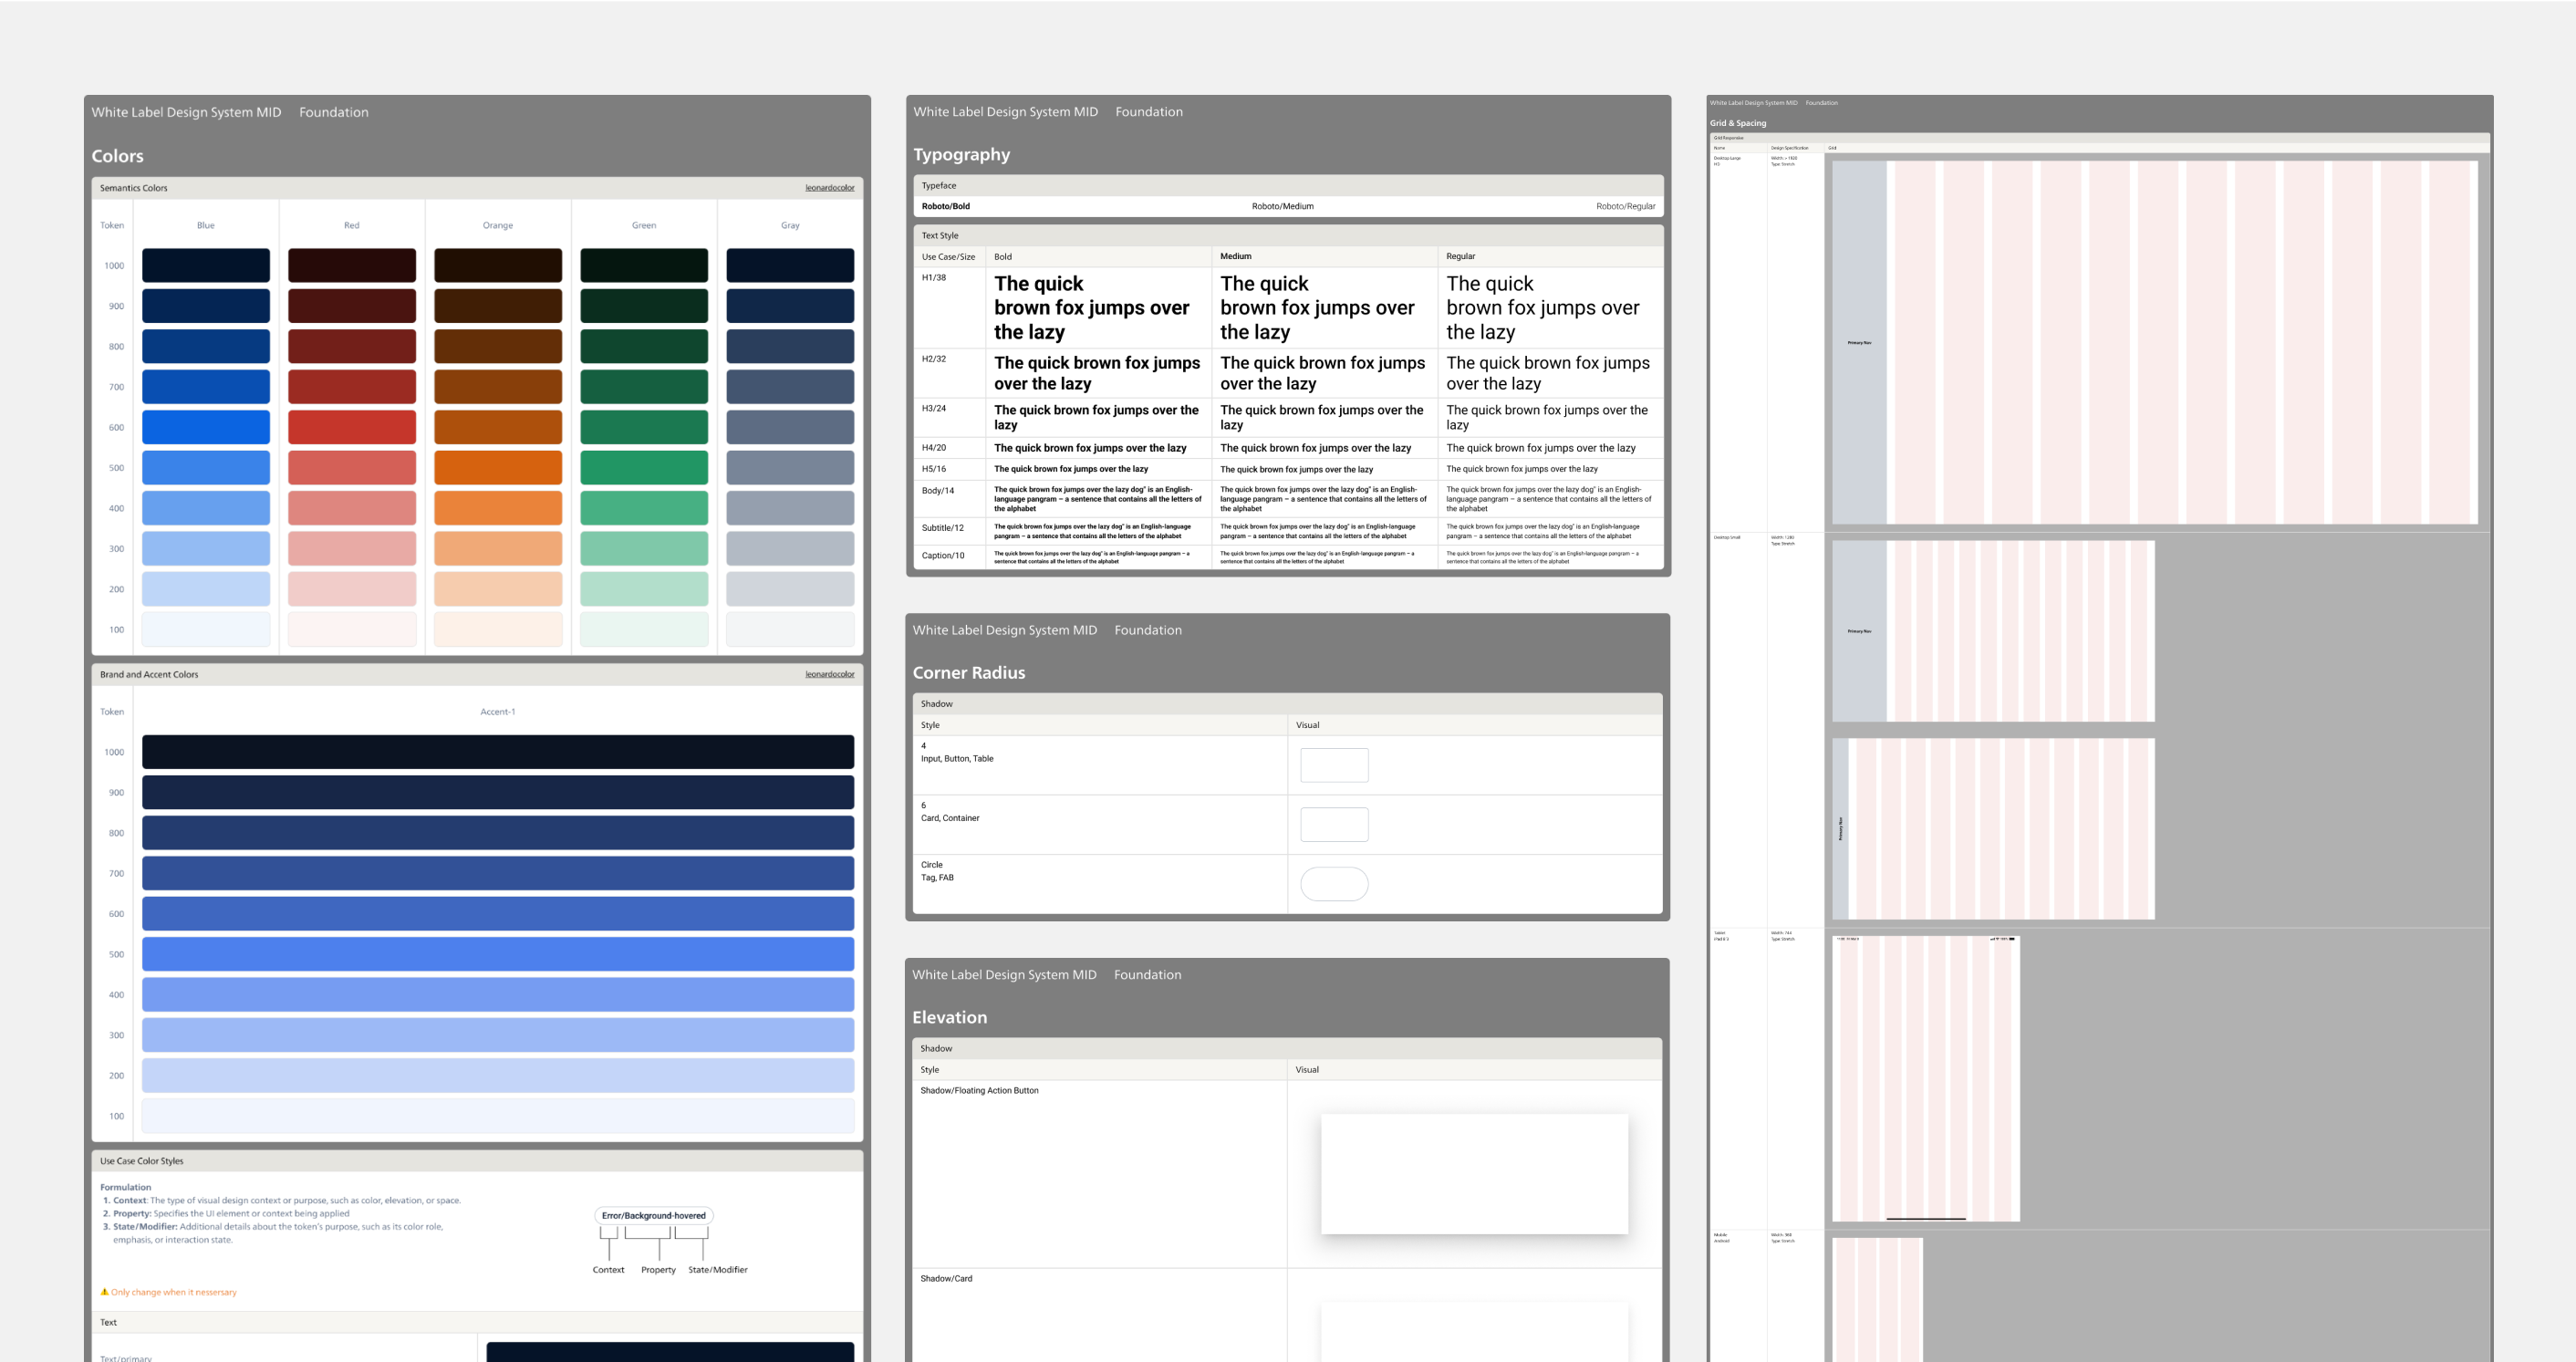
Task: Pick the Red 600 color swatch
Action: (x=352, y=427)
